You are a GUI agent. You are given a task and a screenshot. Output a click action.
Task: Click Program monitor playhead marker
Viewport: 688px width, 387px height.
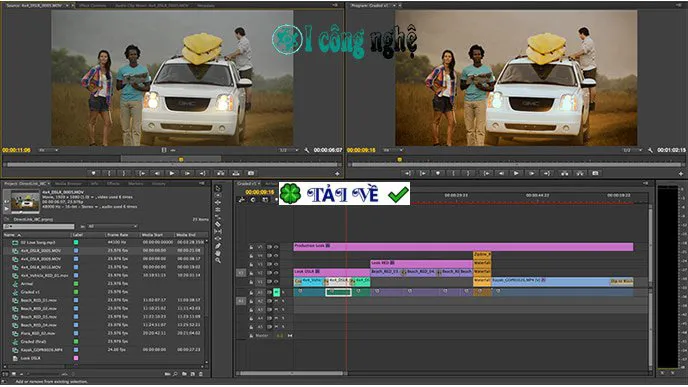399,160
